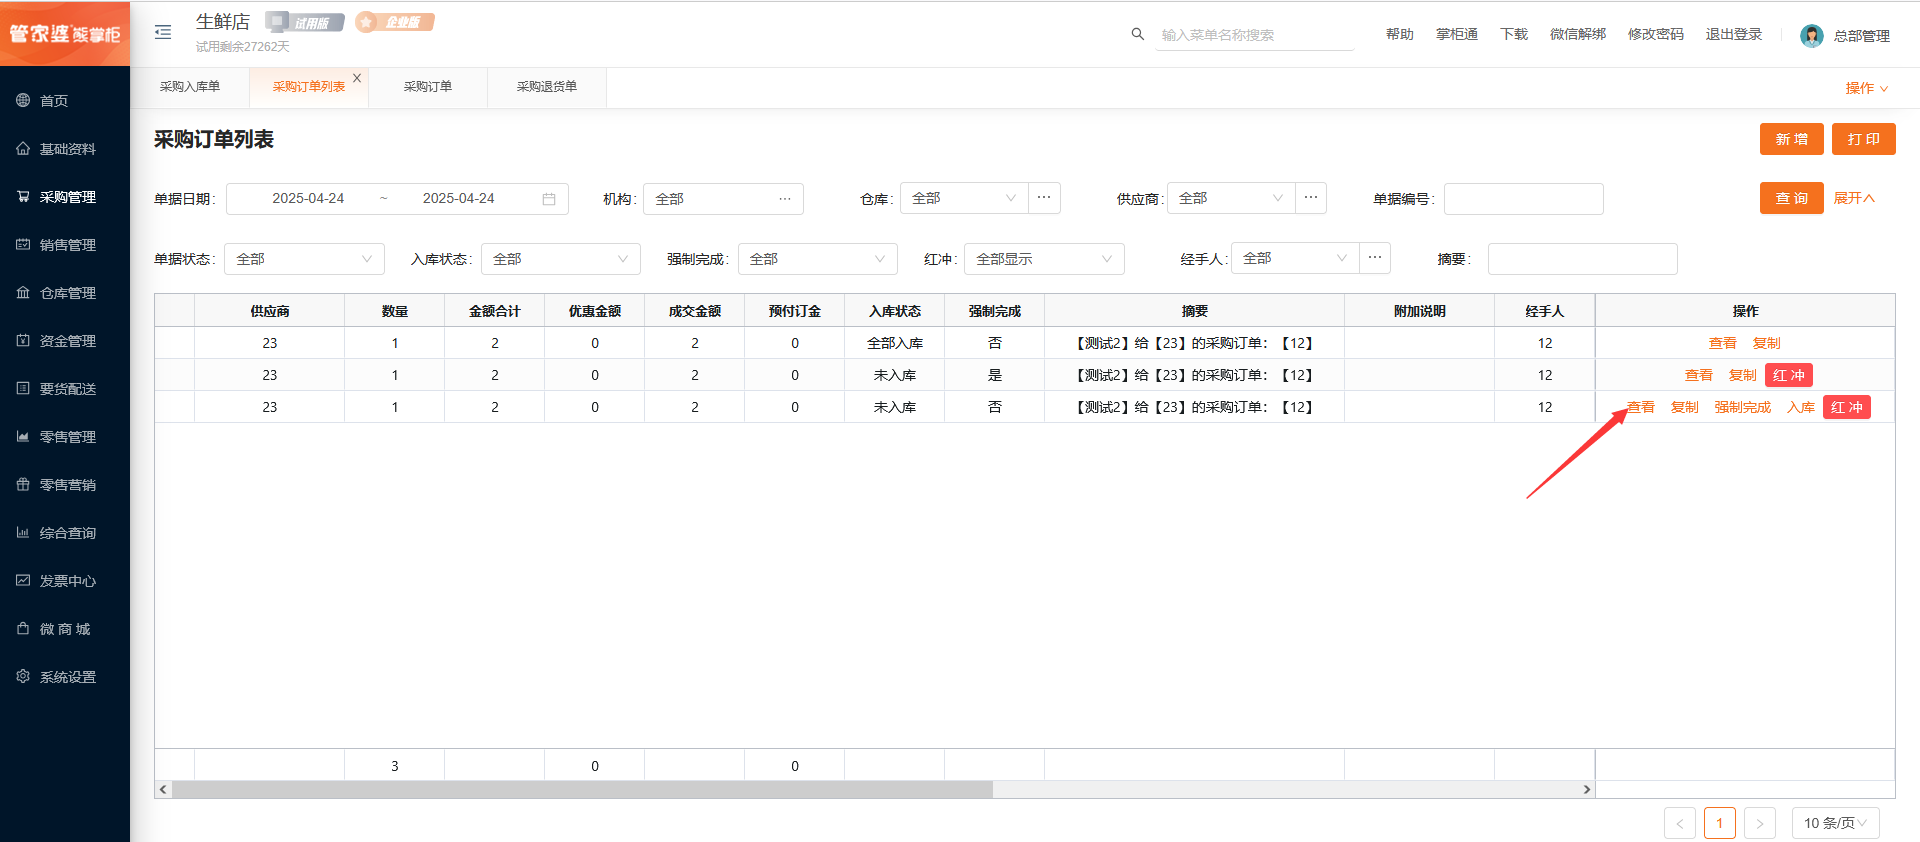This screenshot has height=842, width=1920.
Task: Open handler picker via ellipsis button
Action: (1375, 258)
